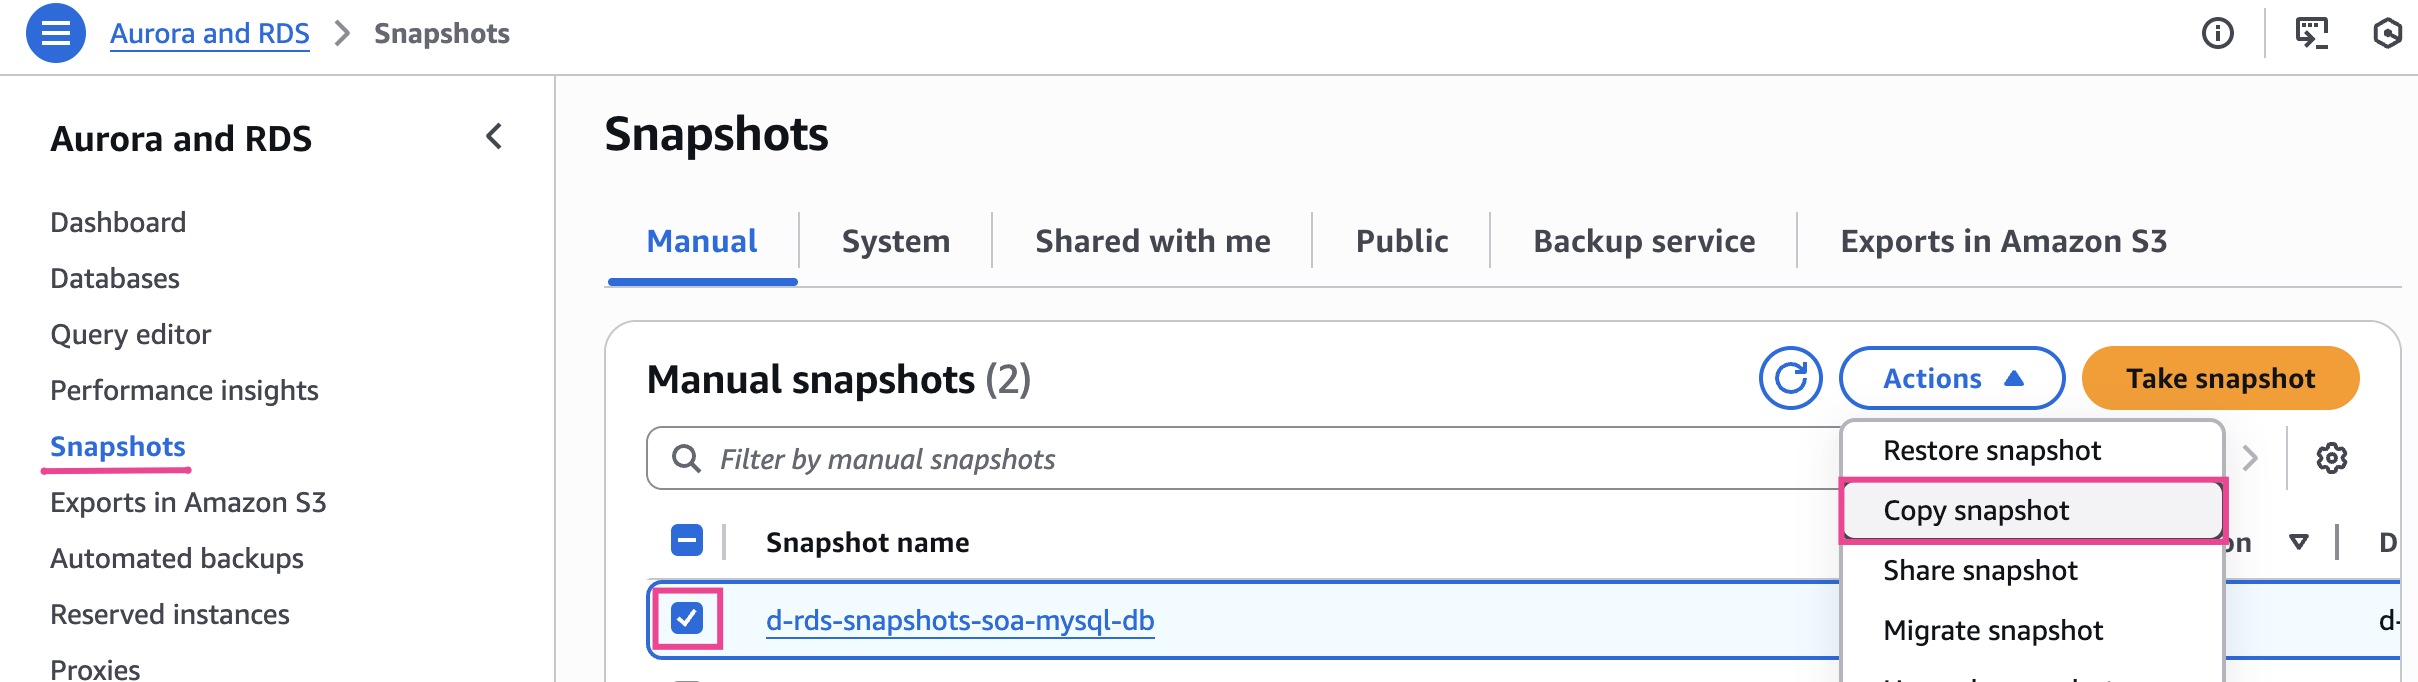Toggle the select-all snapshots checkbox
Image resolution: width=2418 pixels, height=682 pixels.
[x=687, y=541]
